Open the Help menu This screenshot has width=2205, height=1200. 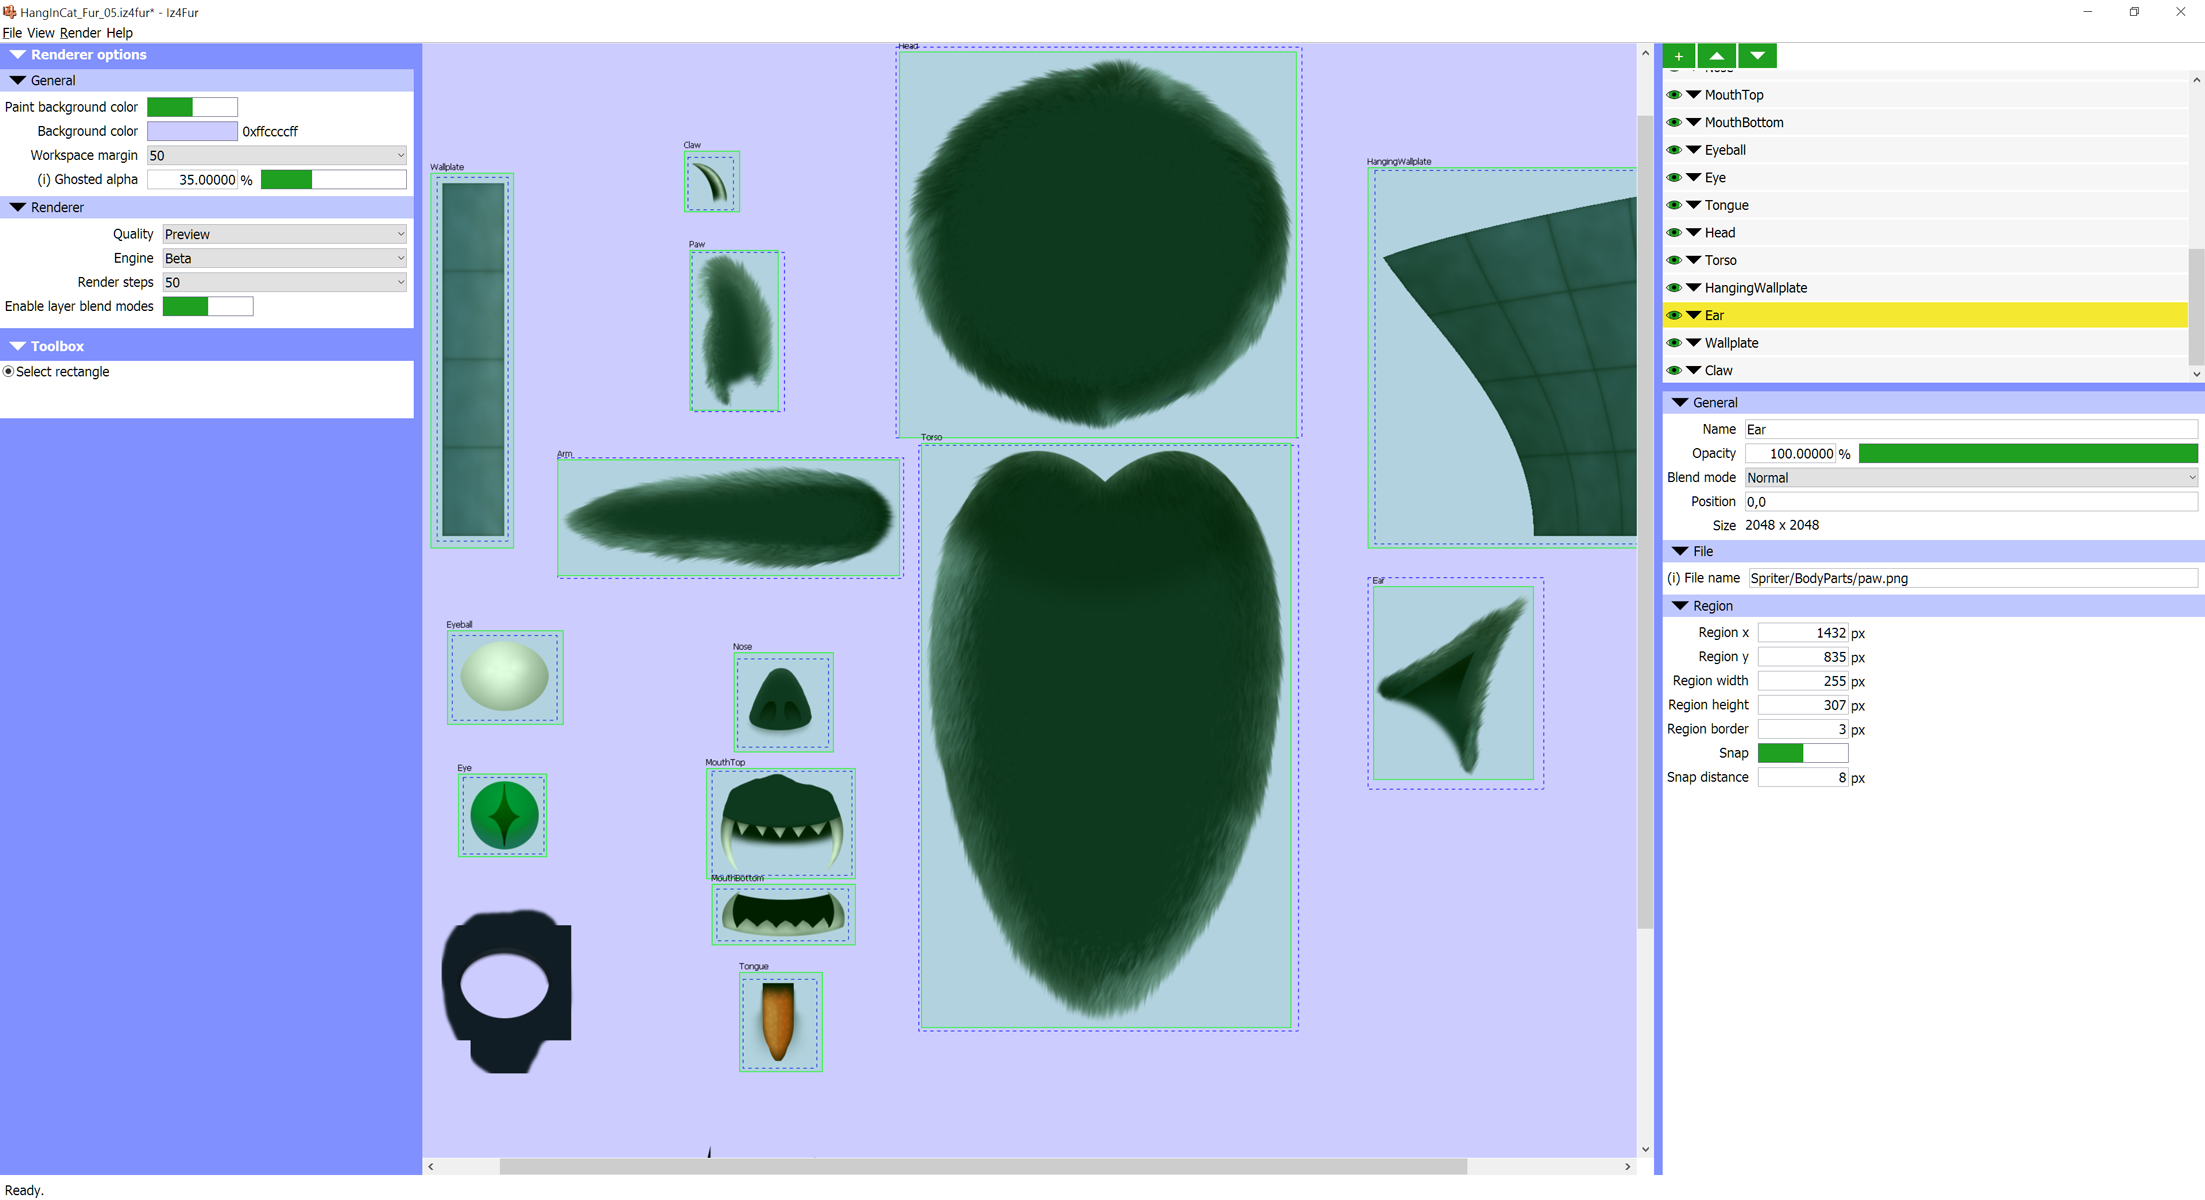tap(119, 33)
